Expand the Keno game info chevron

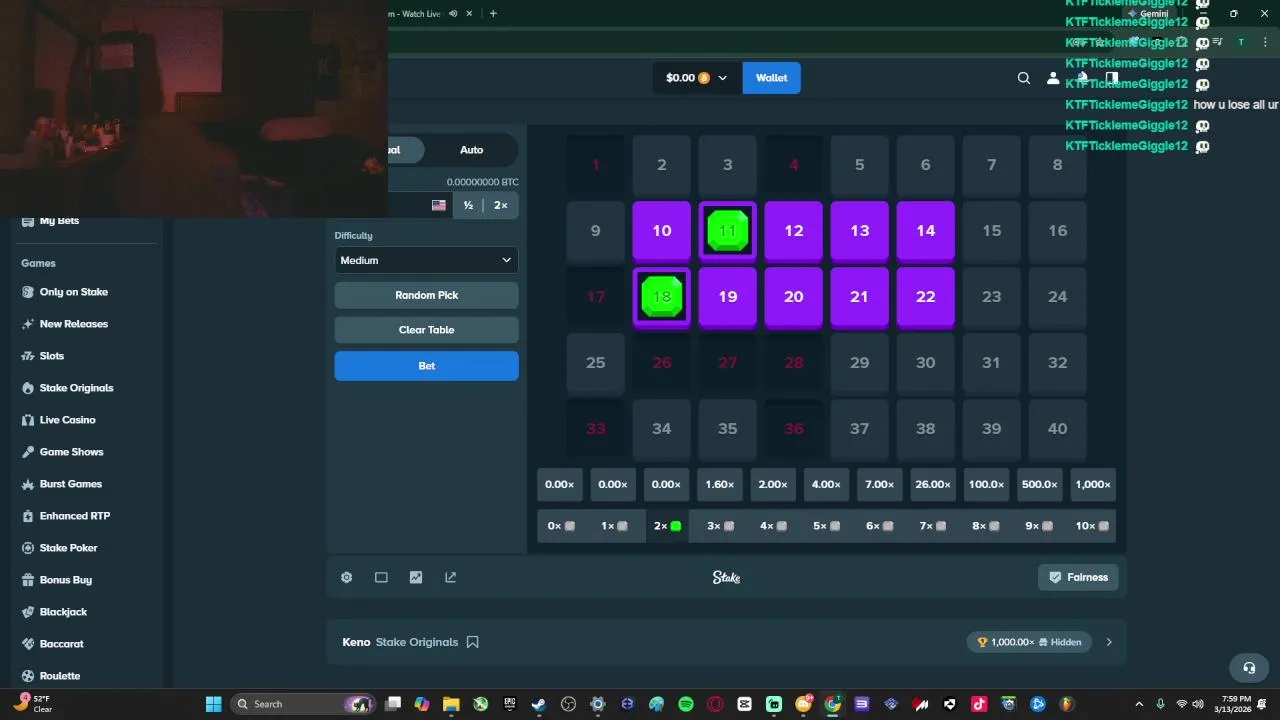1109,642
